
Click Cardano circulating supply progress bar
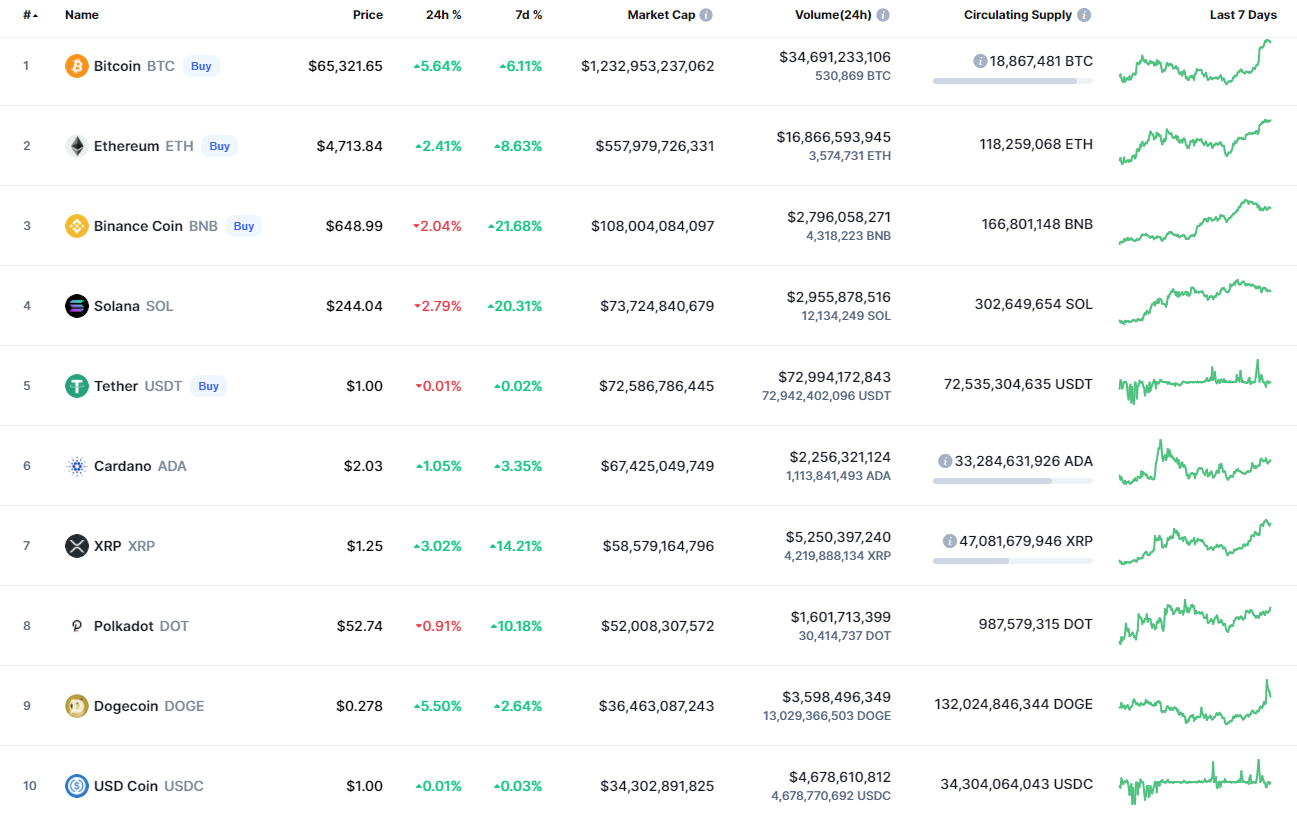1013,481
